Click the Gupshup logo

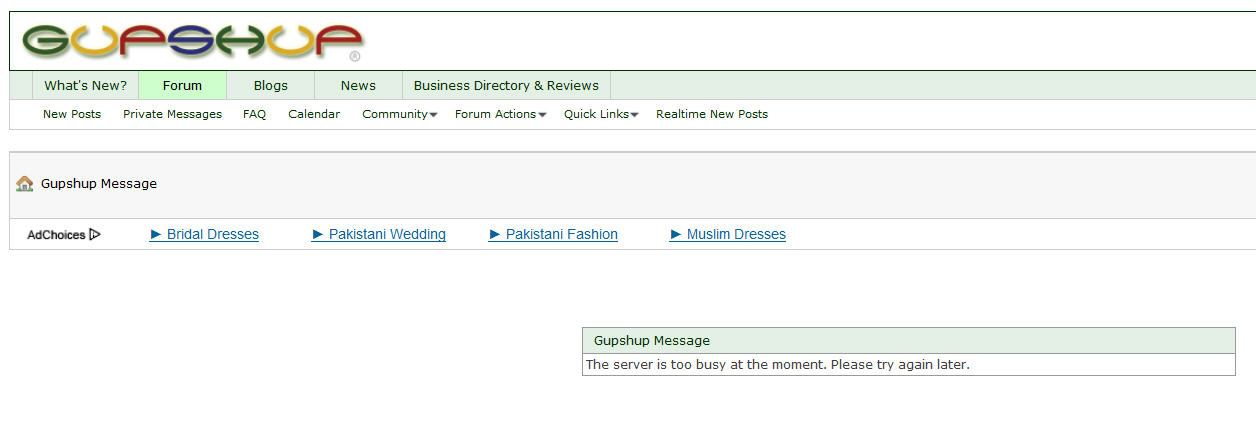[192, 41]
